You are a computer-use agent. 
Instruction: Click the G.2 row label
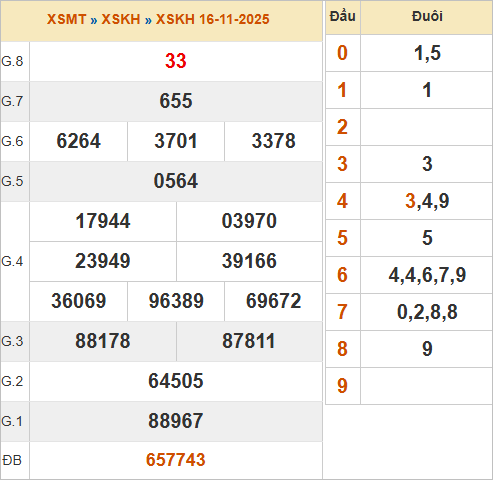click(12, 381)
